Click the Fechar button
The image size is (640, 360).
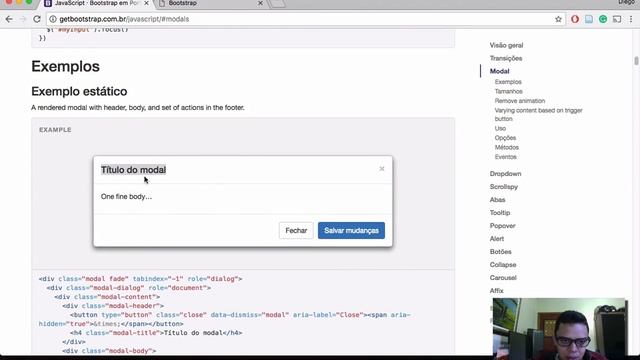(296, 231)
